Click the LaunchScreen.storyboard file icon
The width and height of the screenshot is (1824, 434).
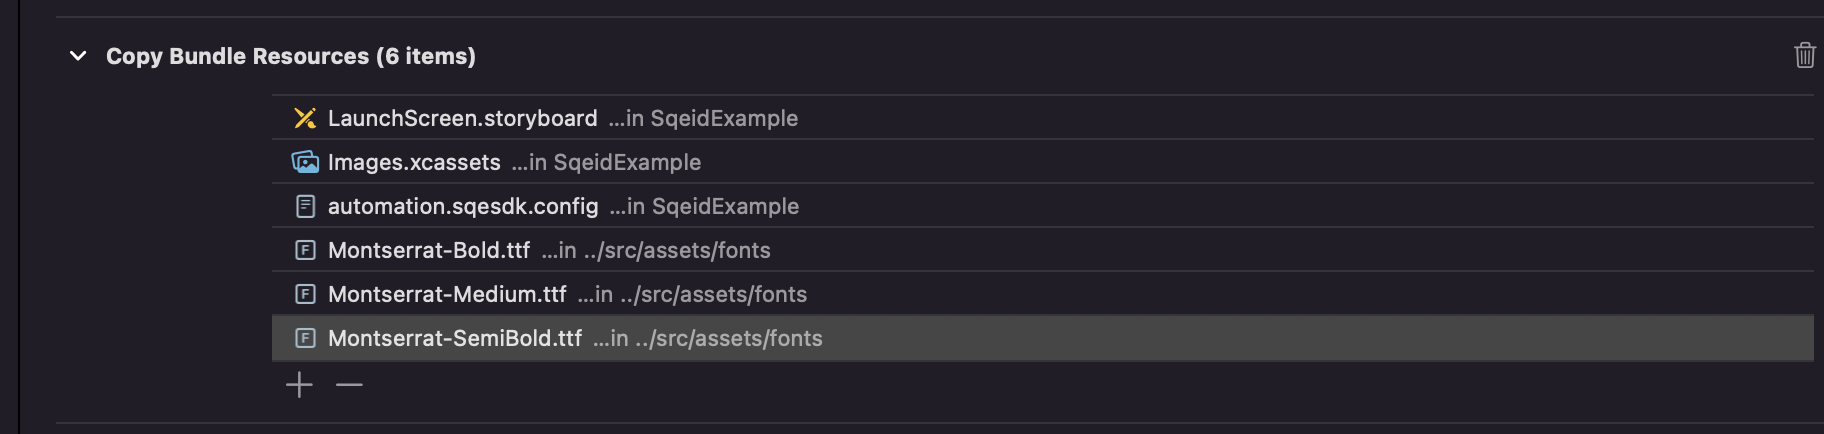305,118
